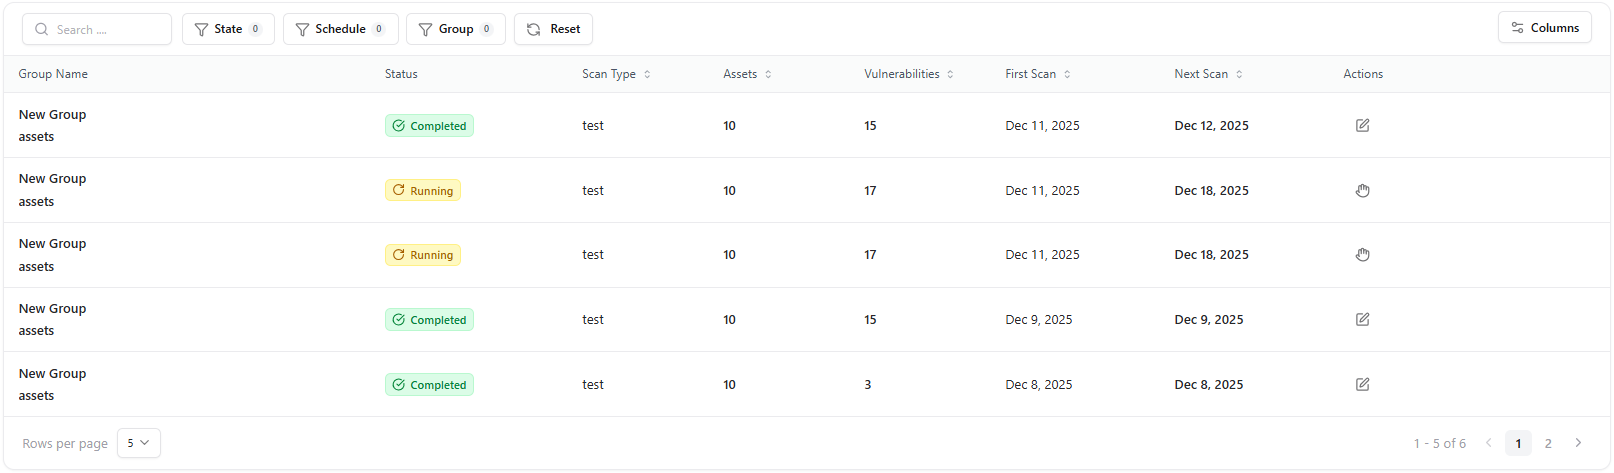Click the edit icon for the 3-vulnerabilities row
Screen dimensions: 1614x473
(x=1362, y=385)
